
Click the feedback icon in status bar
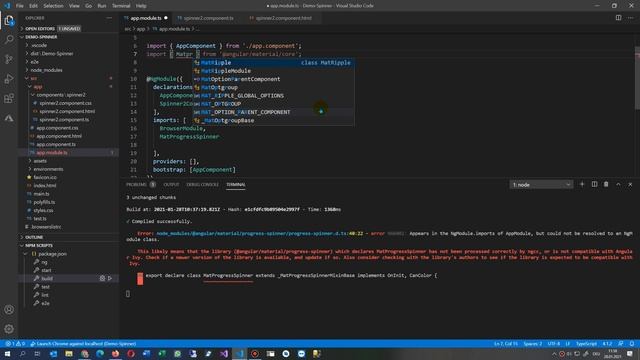(x=620, y=344)
